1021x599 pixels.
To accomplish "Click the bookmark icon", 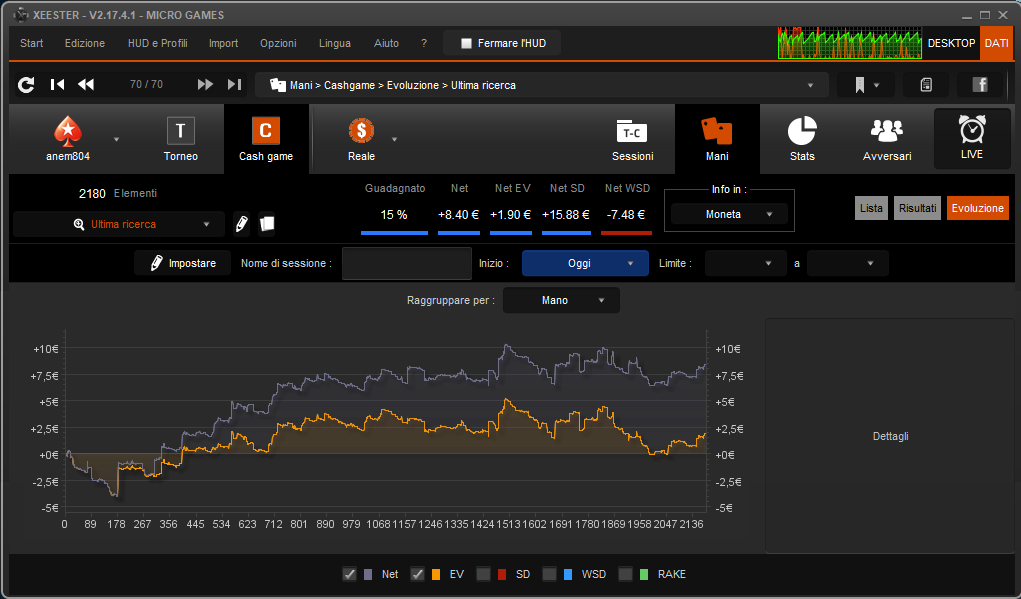I will 860,85.
